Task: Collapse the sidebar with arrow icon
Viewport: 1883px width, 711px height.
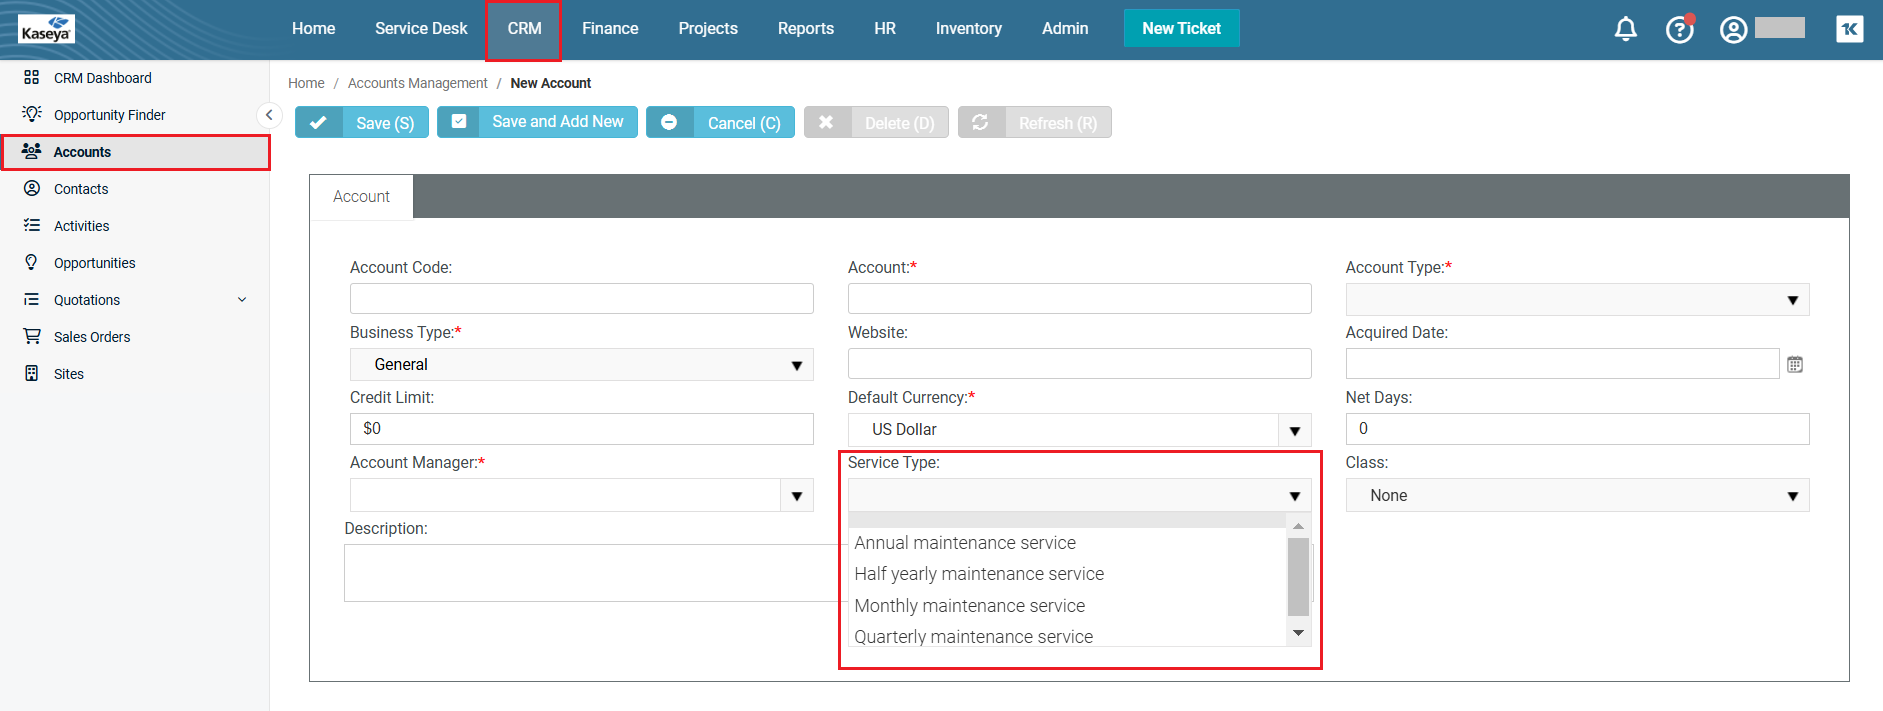Action: point(268,115)
